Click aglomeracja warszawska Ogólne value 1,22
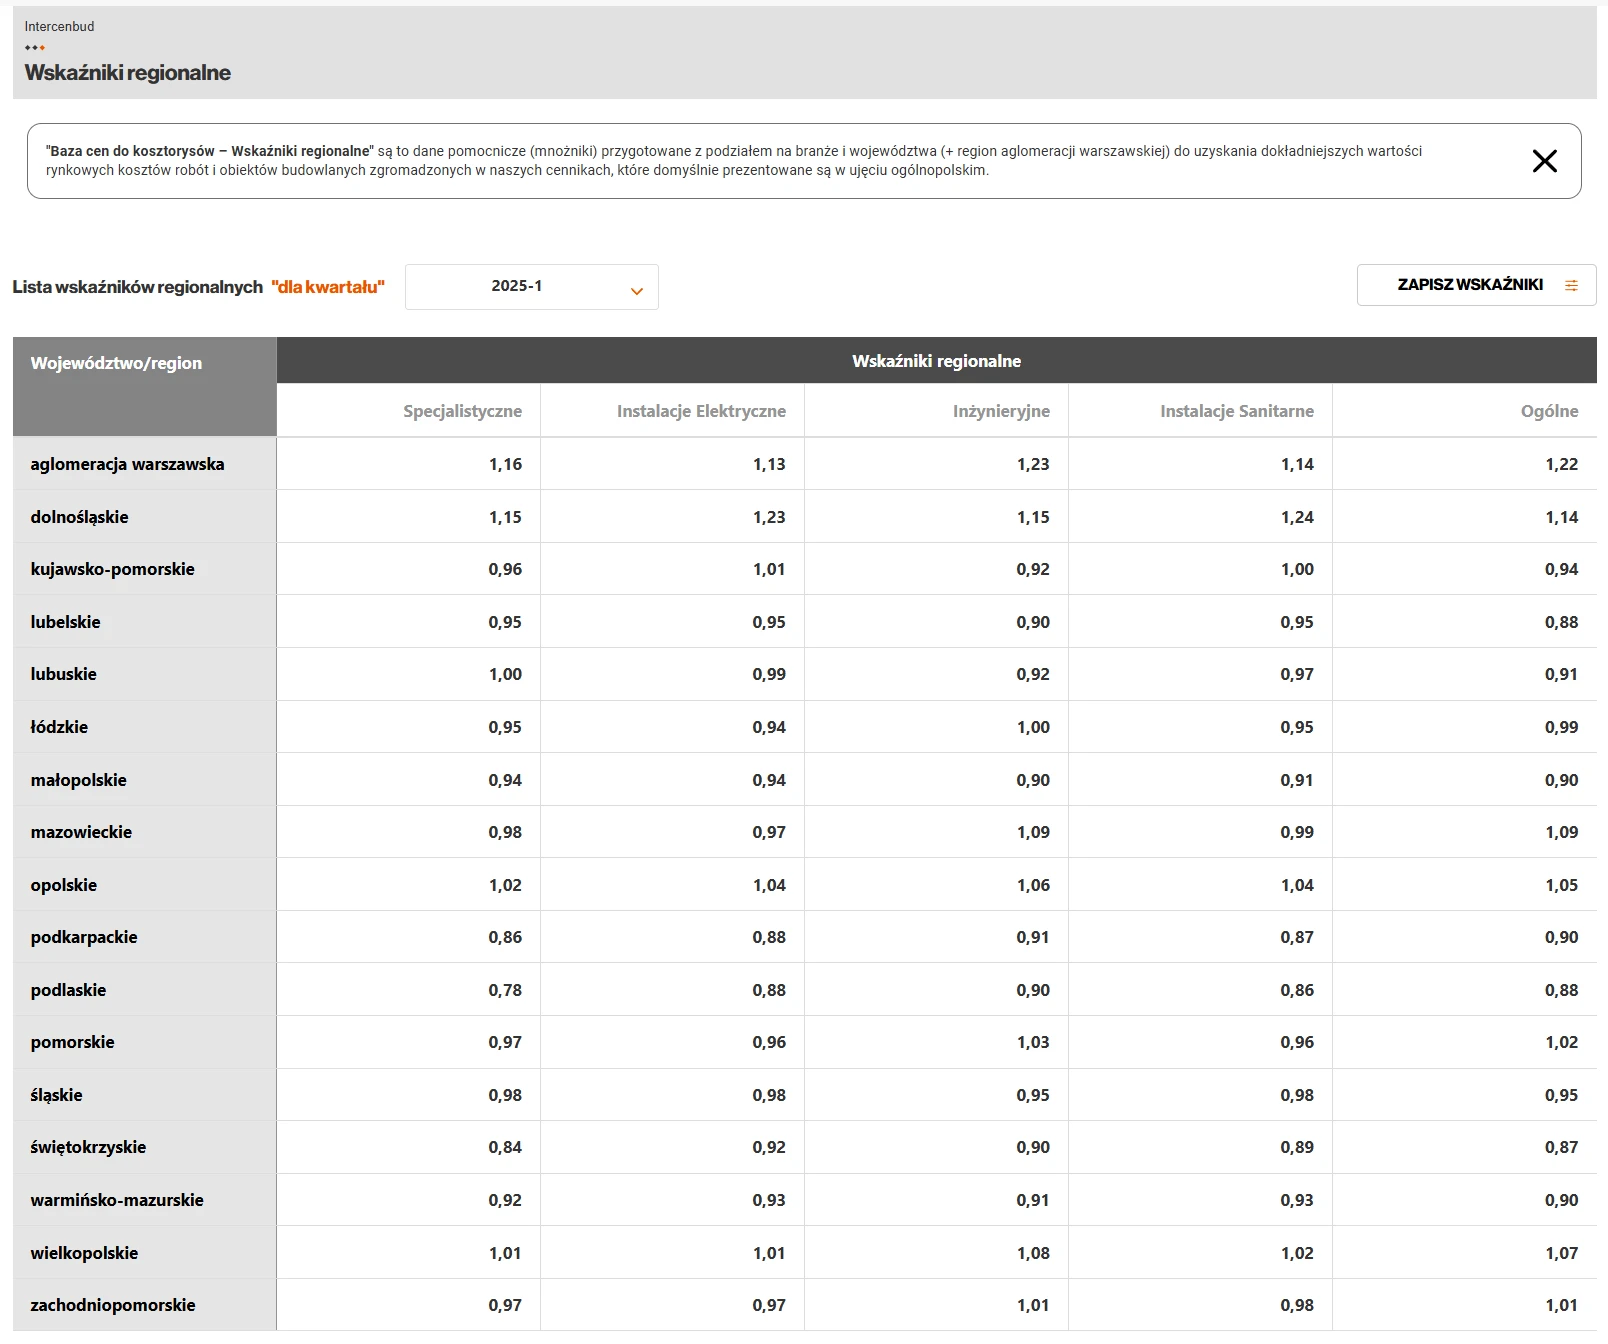Image resolution: width=1608 pixels, height=1344 pixels. click(1561, 464)
